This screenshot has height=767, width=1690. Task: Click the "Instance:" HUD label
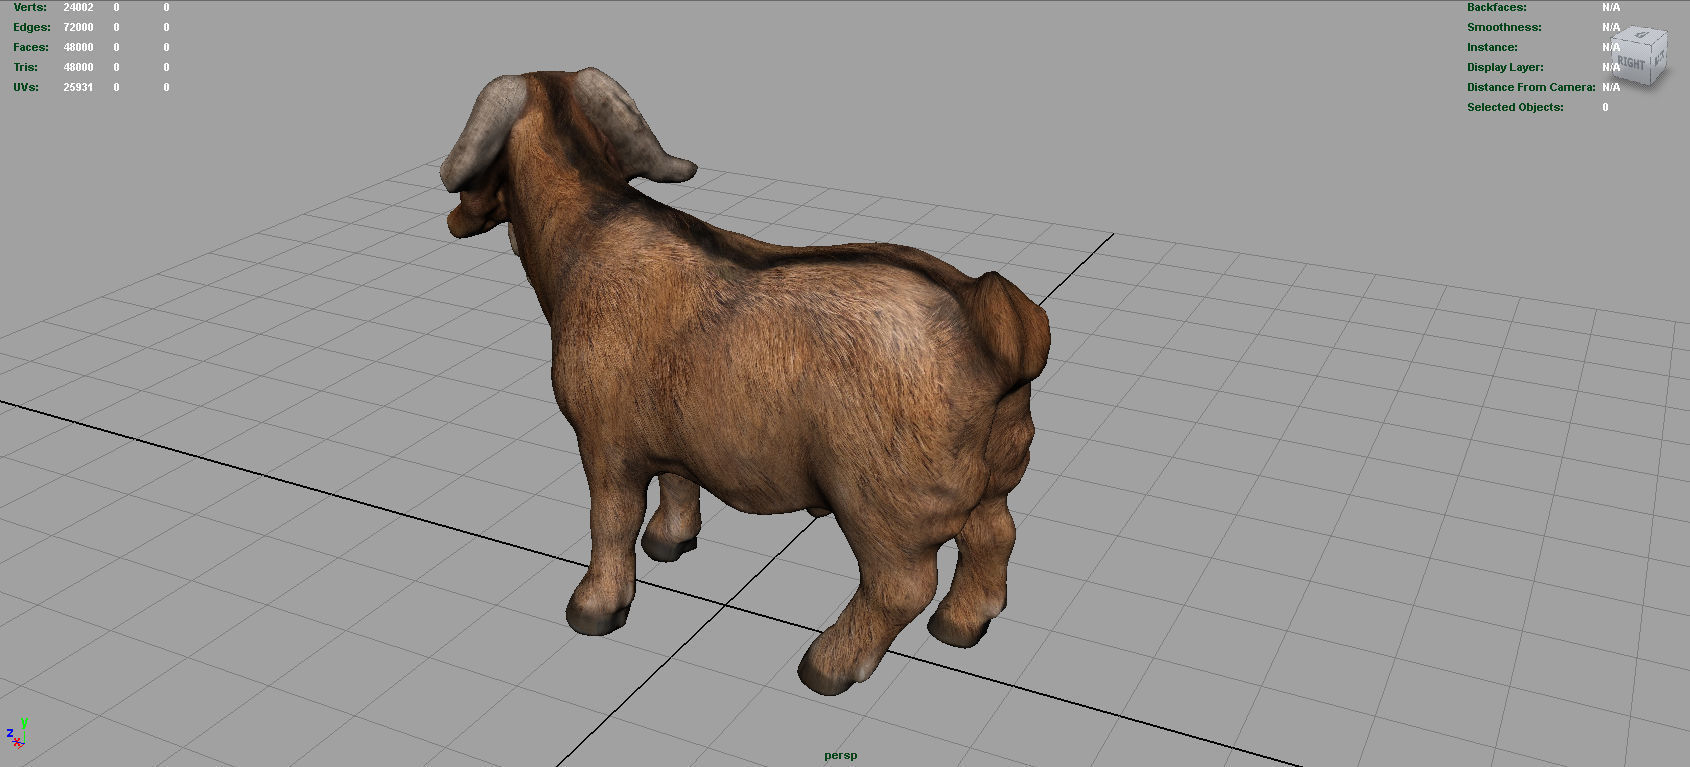click(x=1492, y=47)
